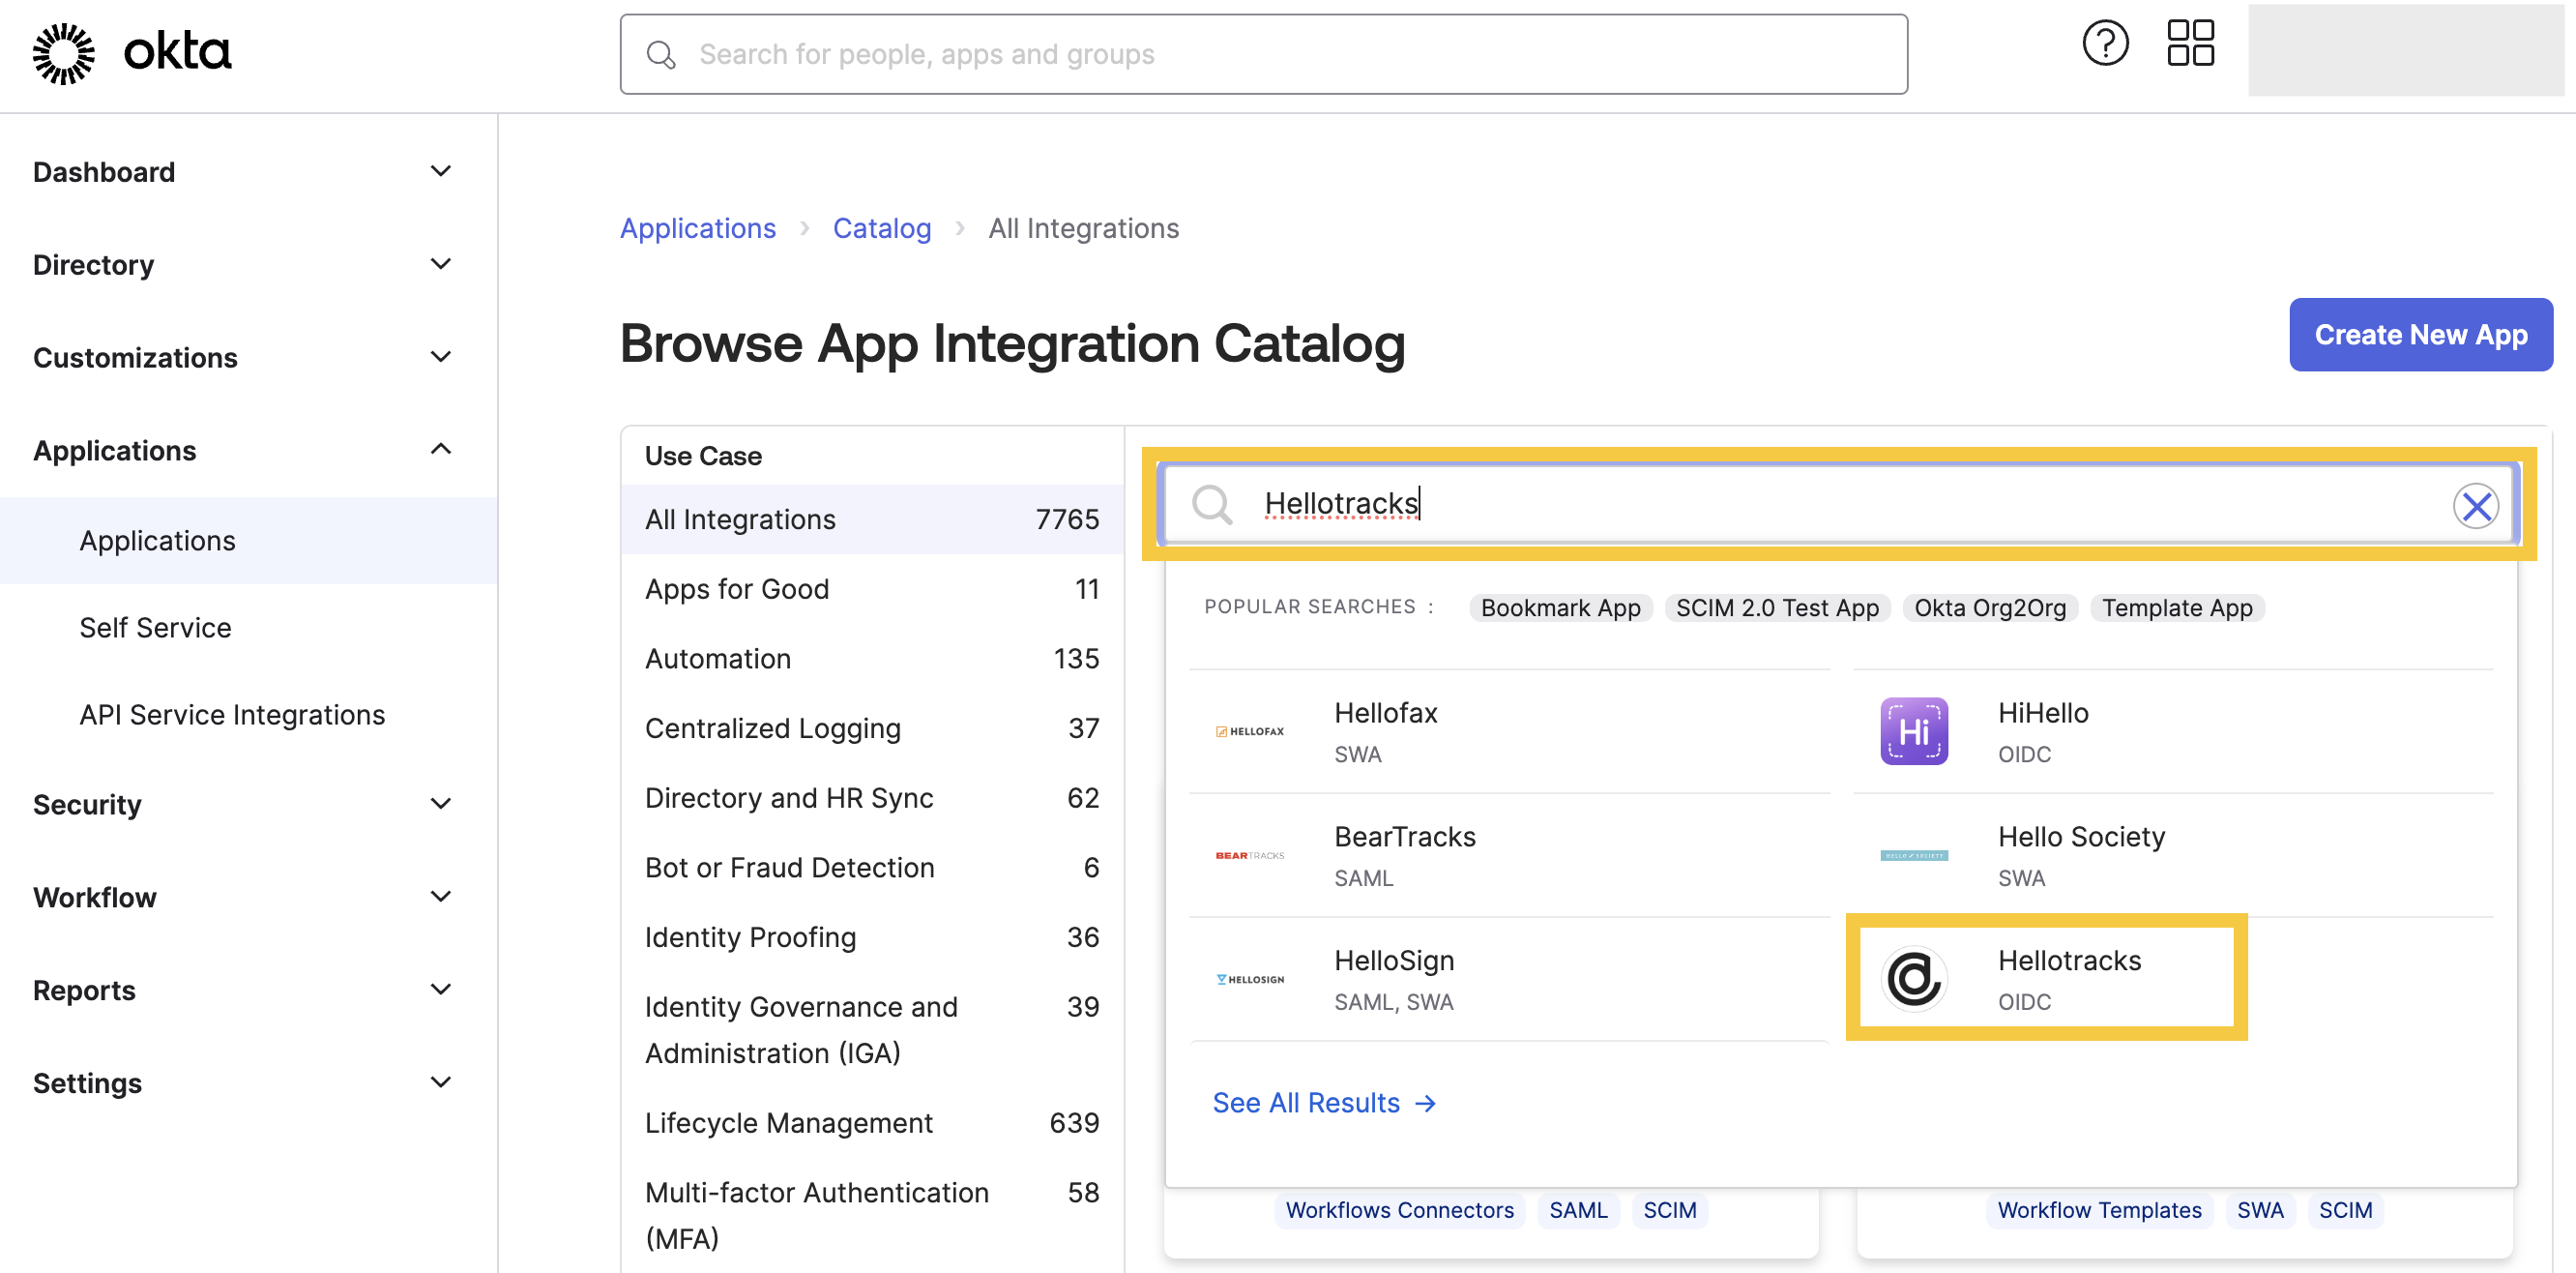This screenshot has height=1273, width=2576.
Task: Click the Applications breadcrumb link
Action: point(698,229)
